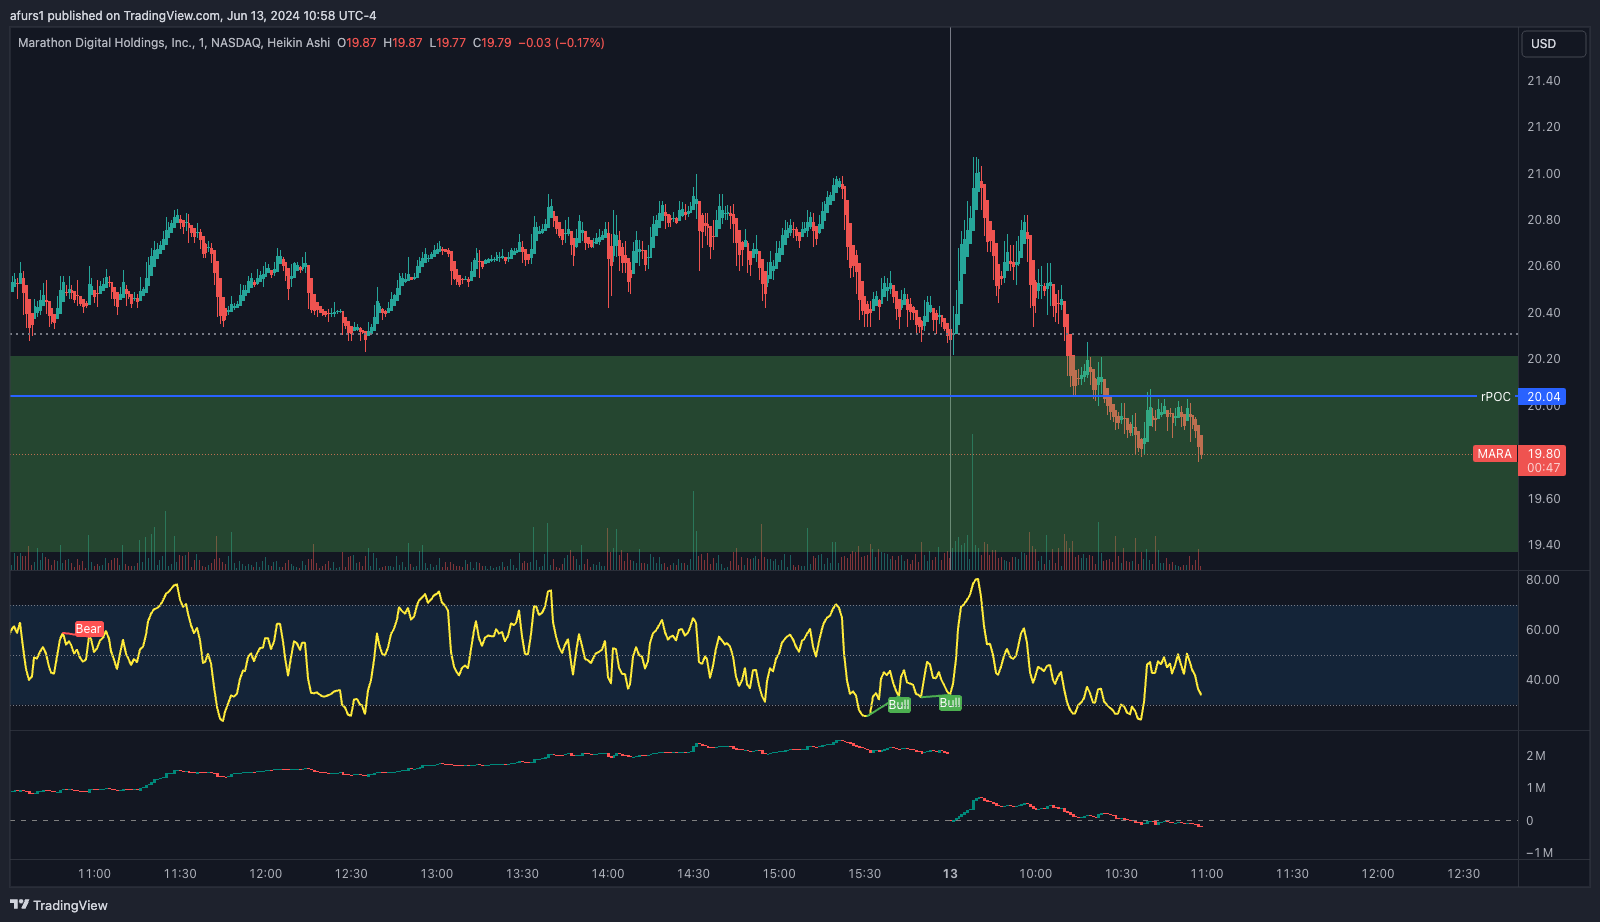Click the 15:30 time axis label
1600x922 pixels.
(864, 874)
